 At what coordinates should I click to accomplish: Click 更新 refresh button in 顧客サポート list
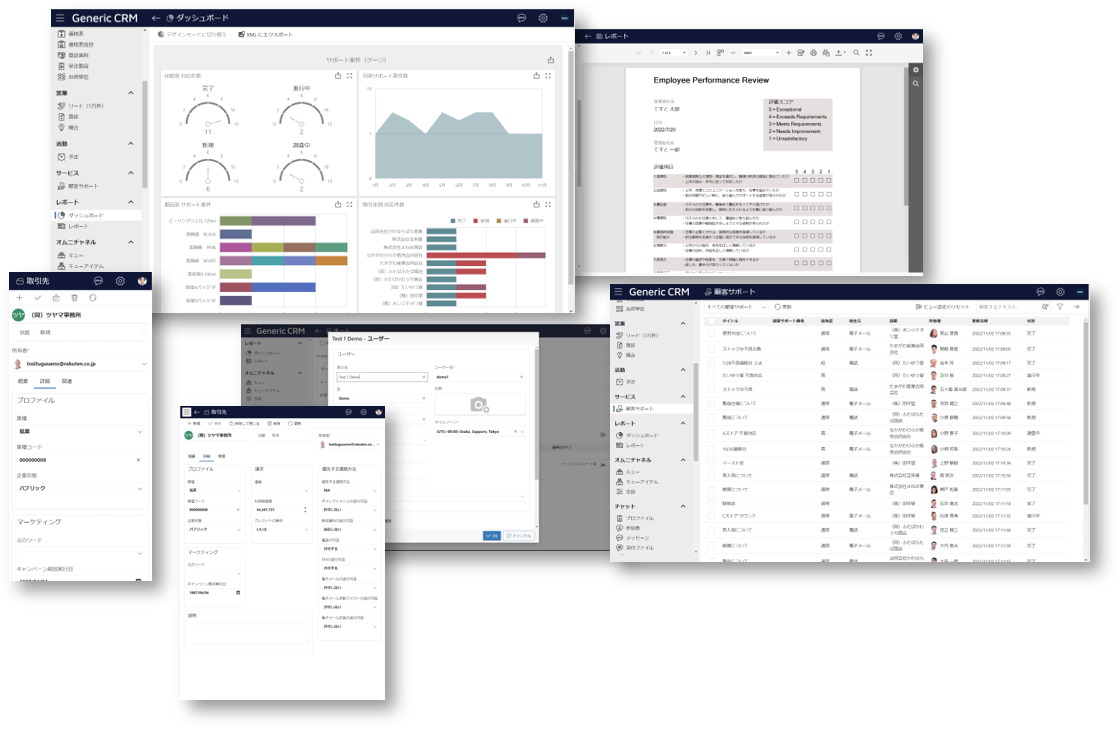pyautogui.click(x=783, y=307)
